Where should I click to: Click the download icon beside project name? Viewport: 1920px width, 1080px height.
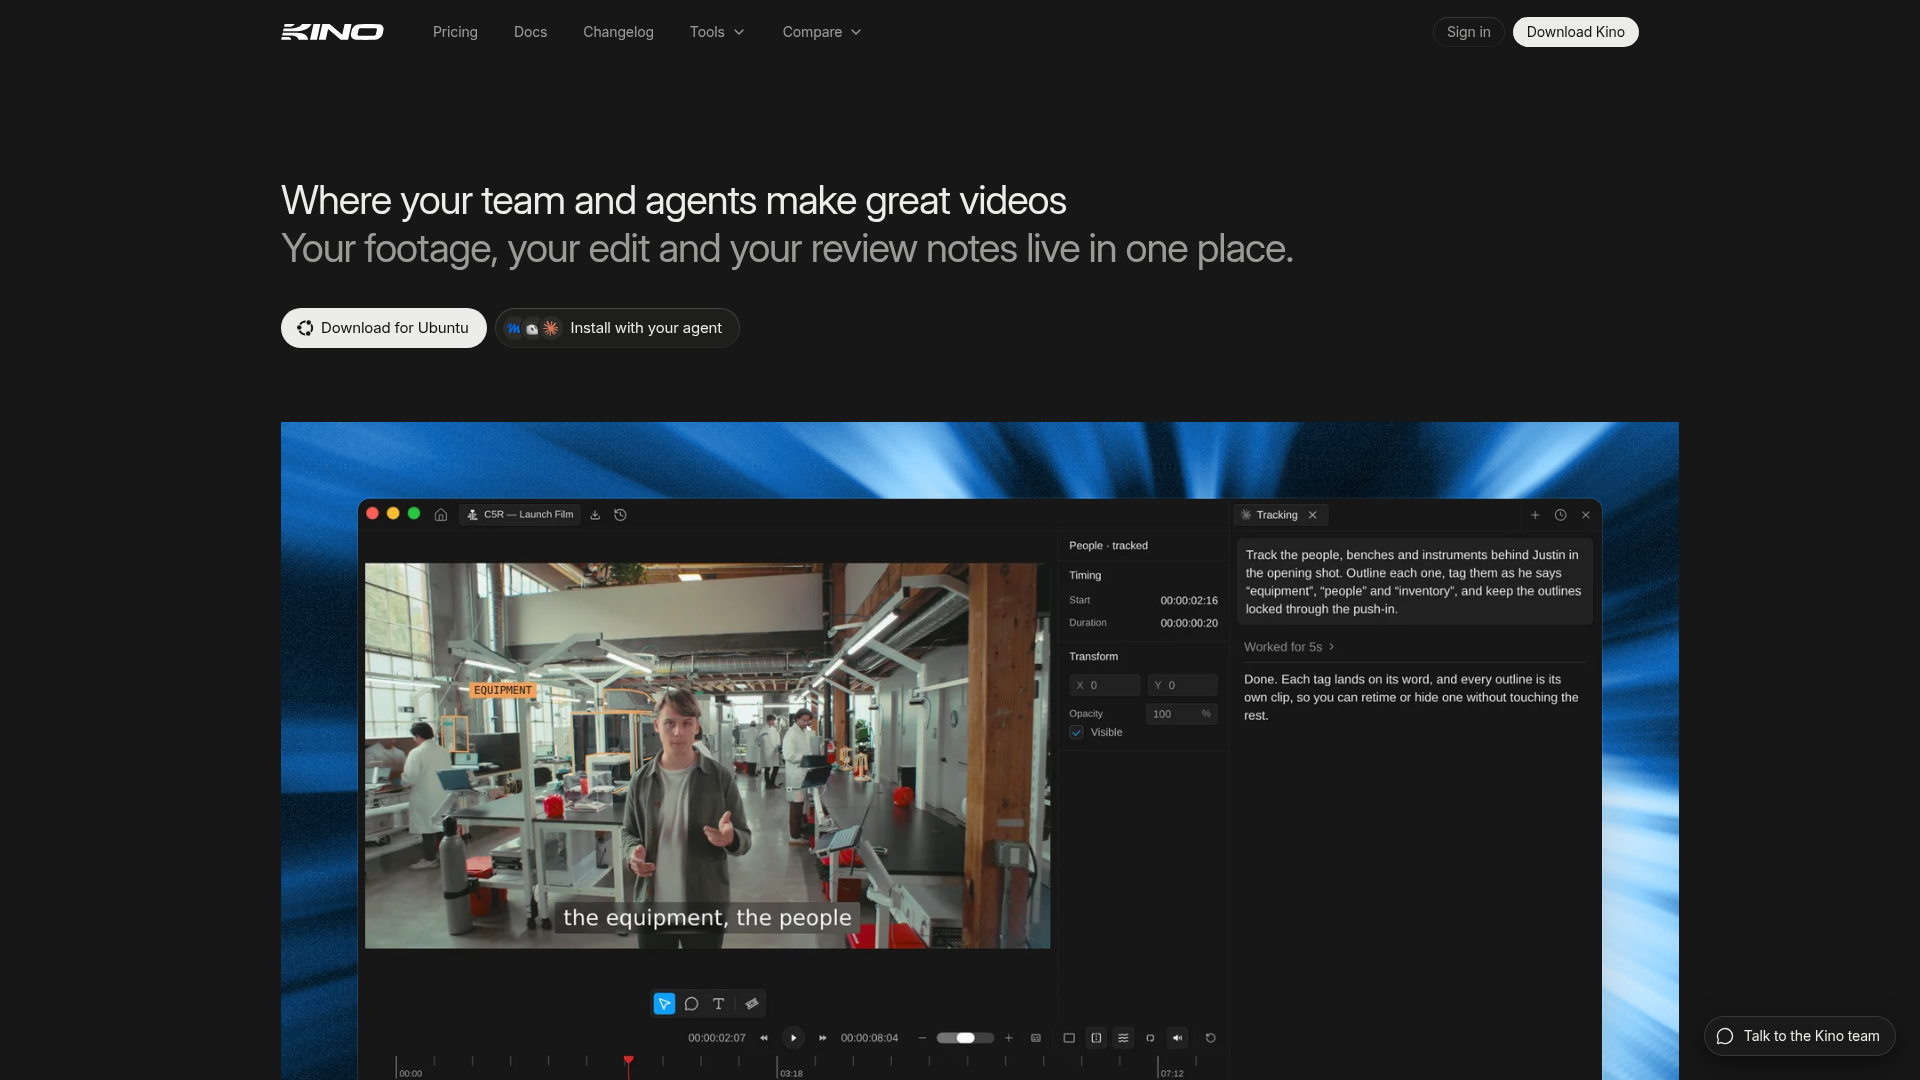pos(595,515)
